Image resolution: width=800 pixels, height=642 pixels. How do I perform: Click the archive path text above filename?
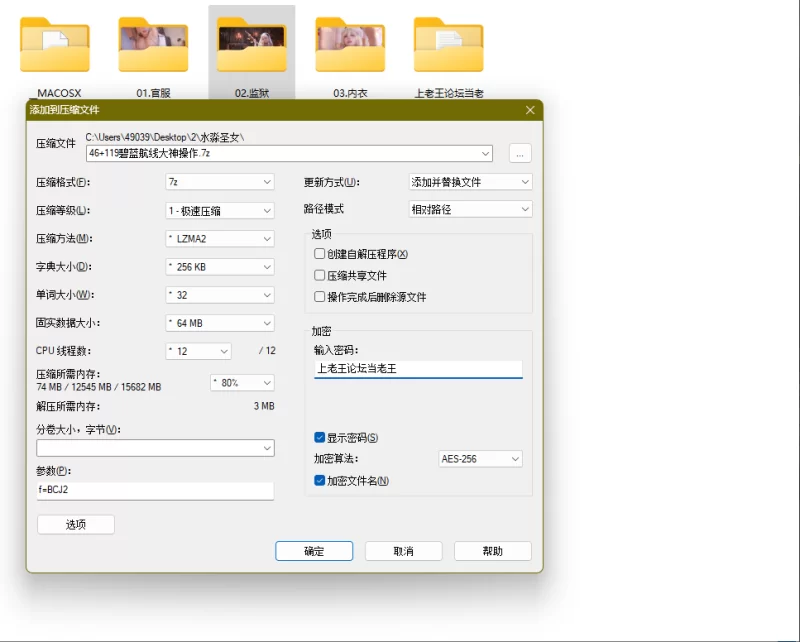(x=165, y=137)
